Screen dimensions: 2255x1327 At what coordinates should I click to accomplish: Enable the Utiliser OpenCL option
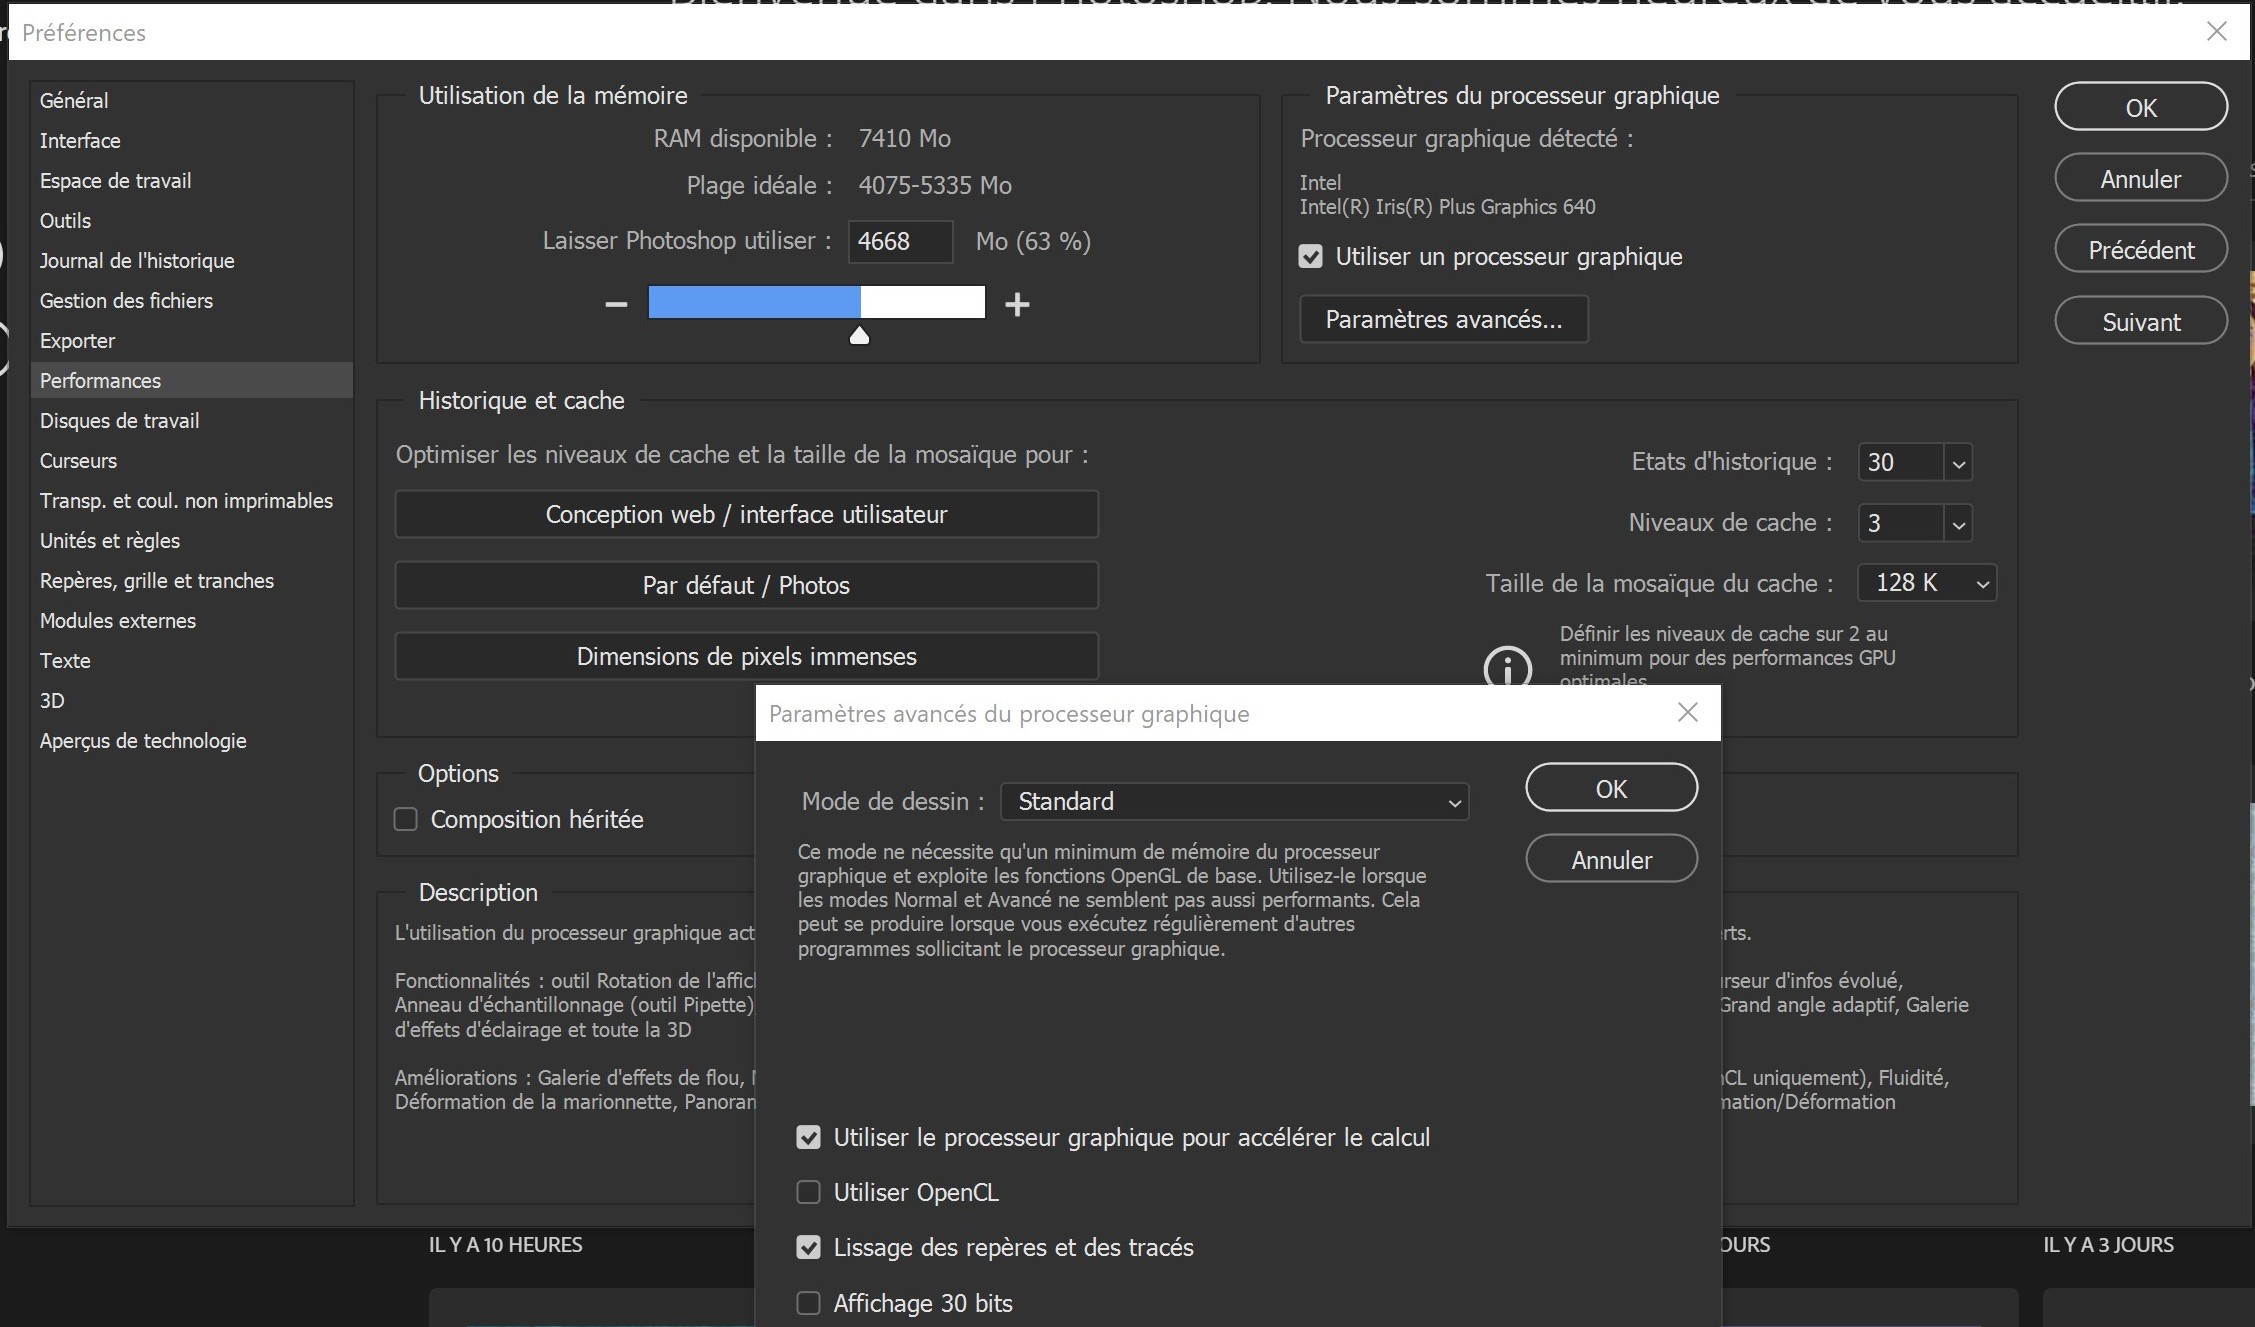point(808,1192)
